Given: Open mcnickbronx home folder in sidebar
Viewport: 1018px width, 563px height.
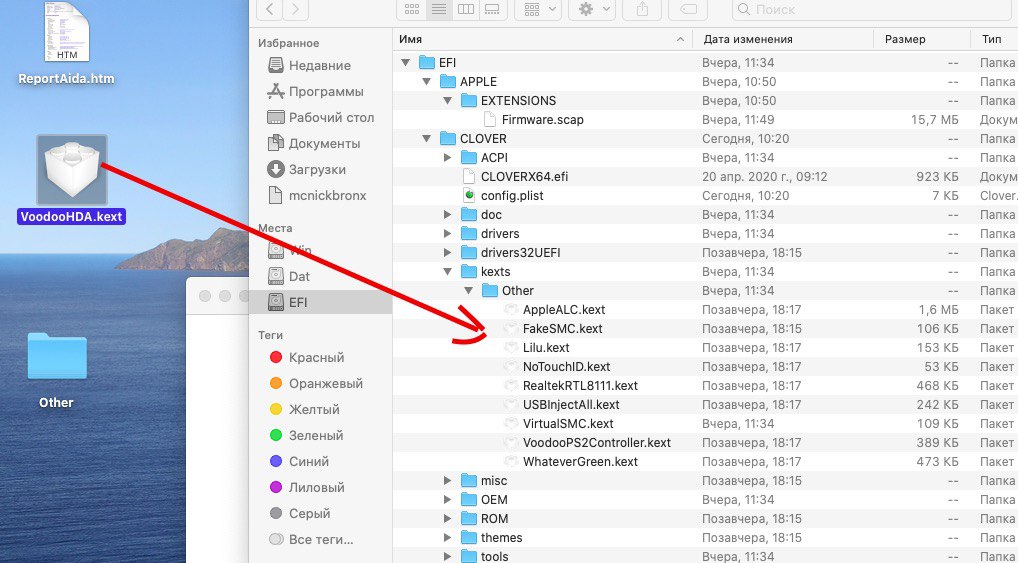Looking at the screenshot, I should (x=317, y=195).
